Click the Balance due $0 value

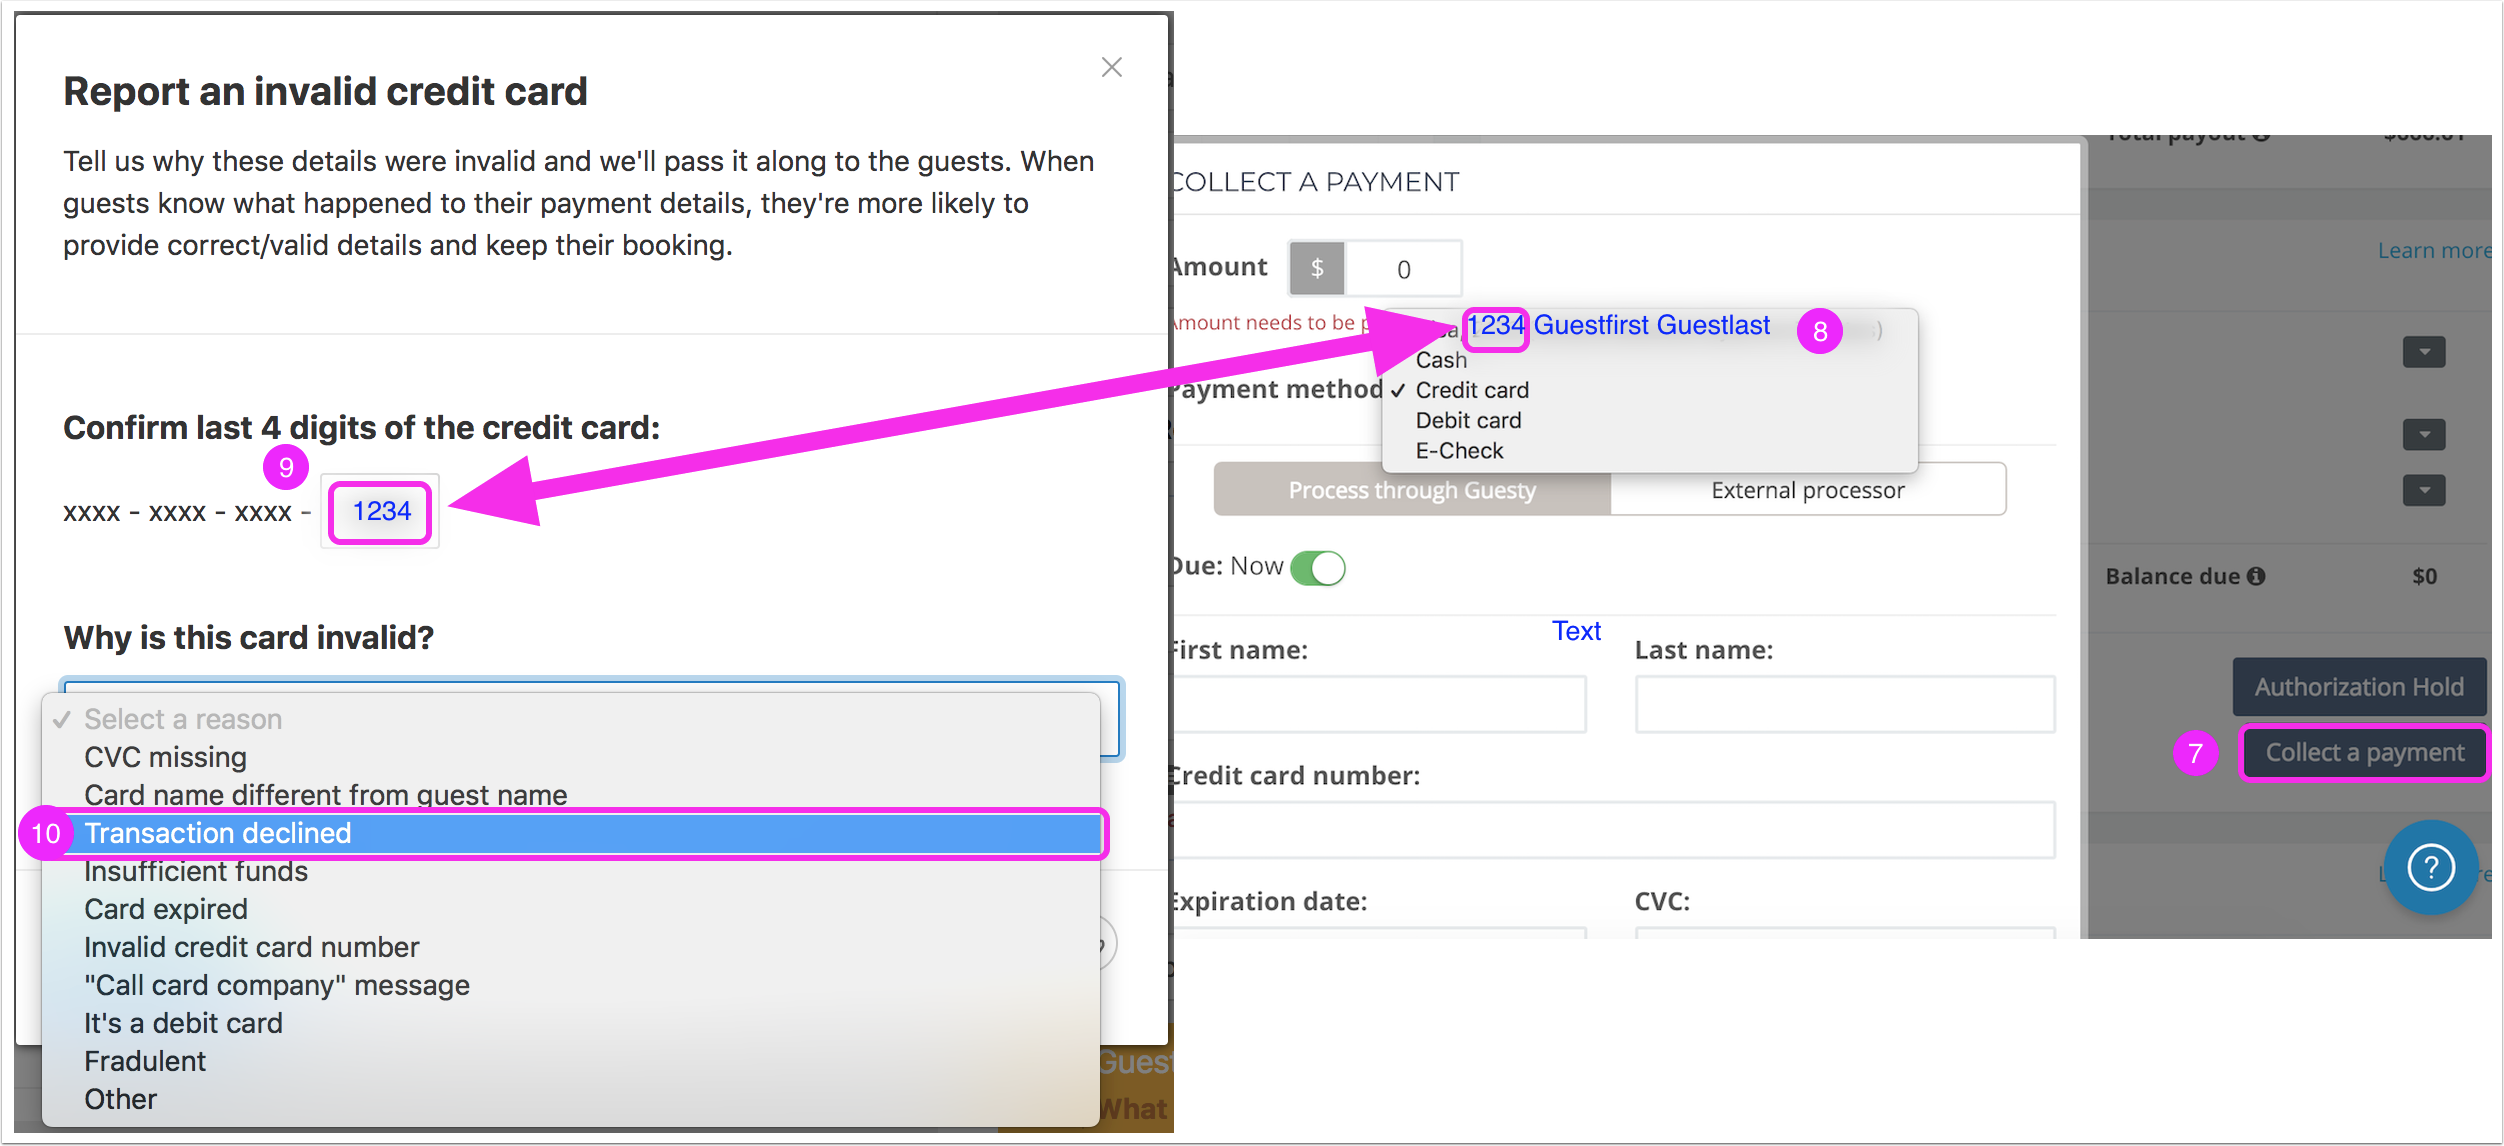point(2424,576)
